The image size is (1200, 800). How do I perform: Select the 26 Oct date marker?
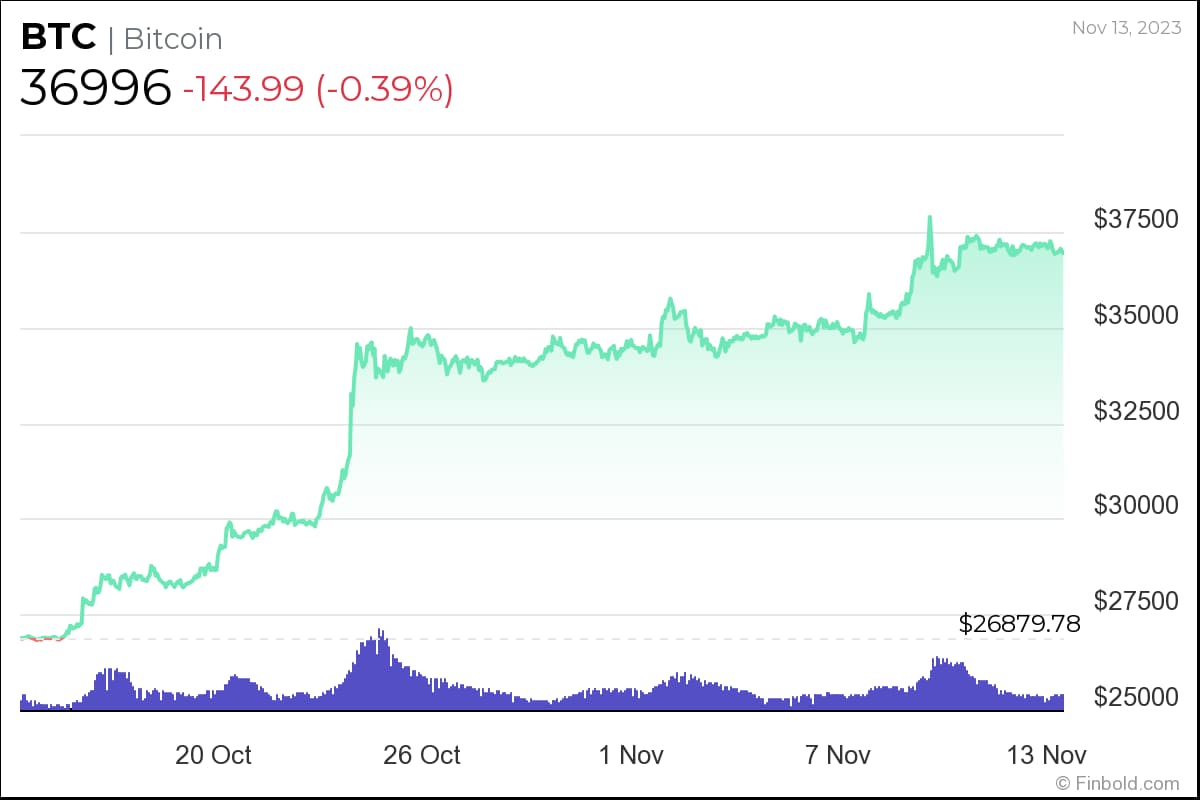(x=422, y=754)
